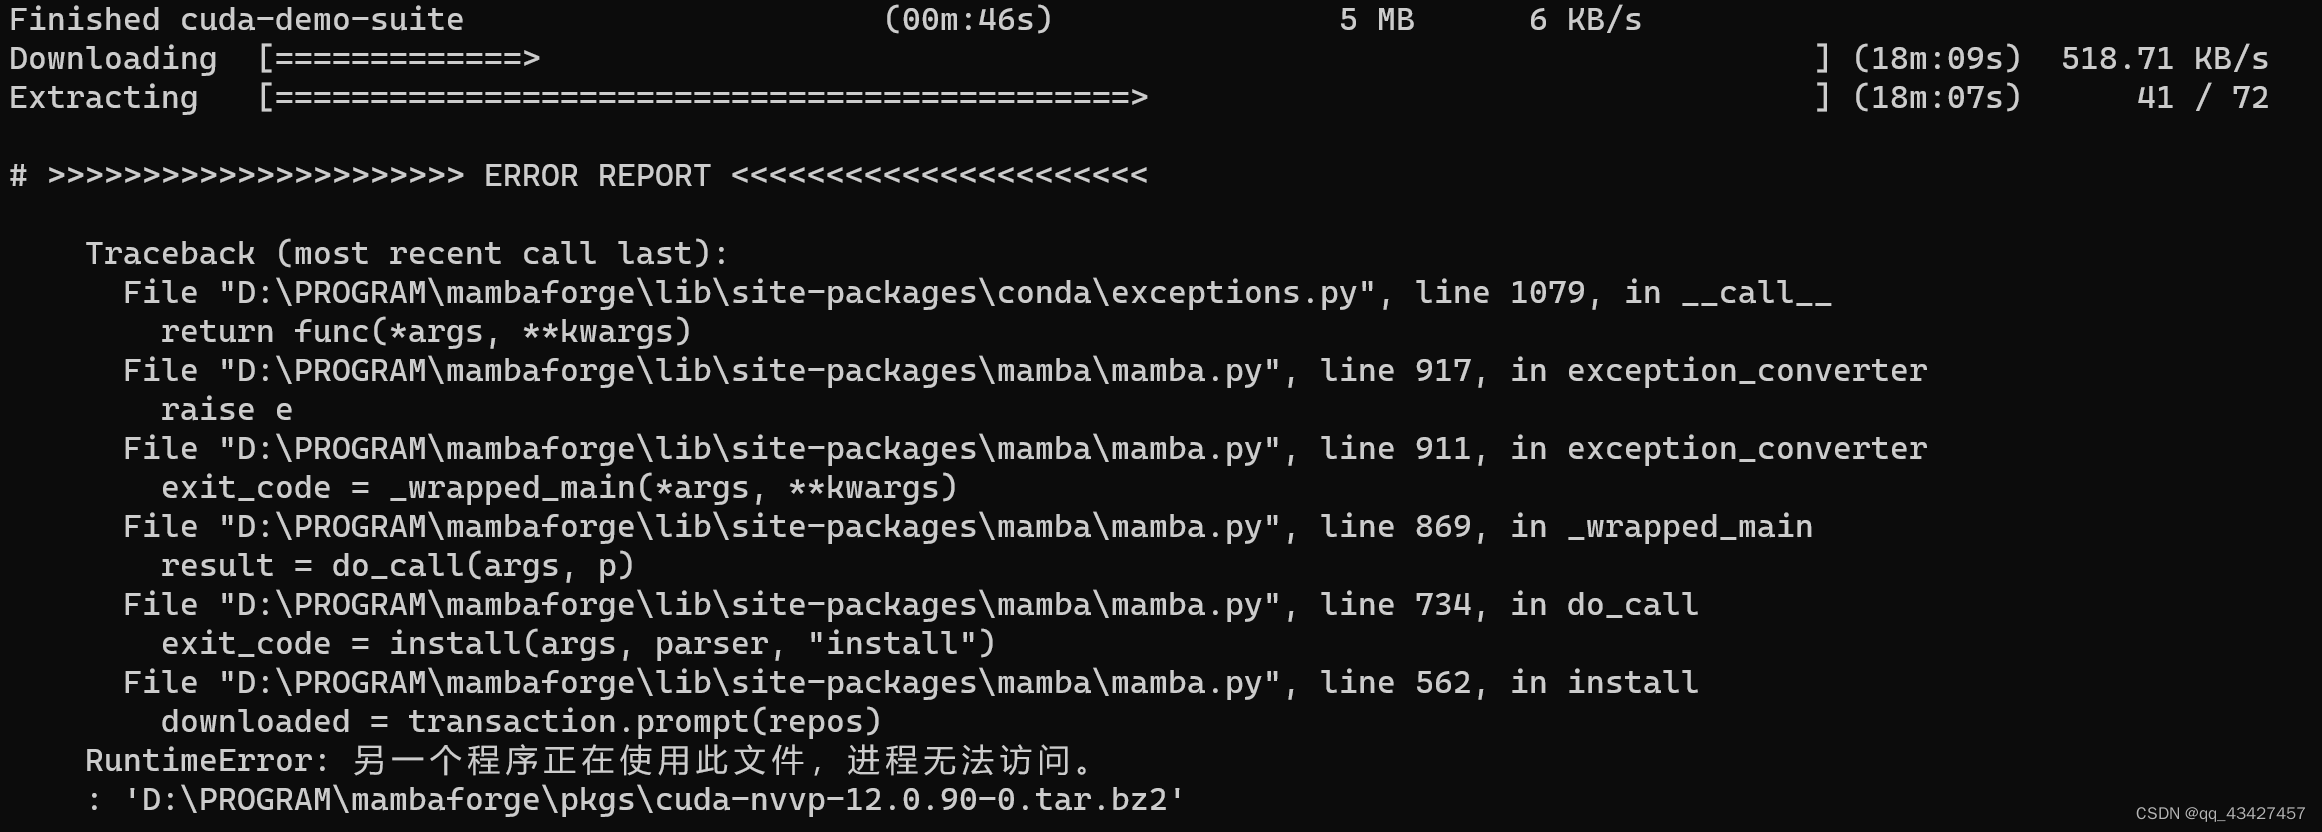2322x832 pixels.
Task: Click the Extracting progress bar
Action: click(x=1044, y=98)
